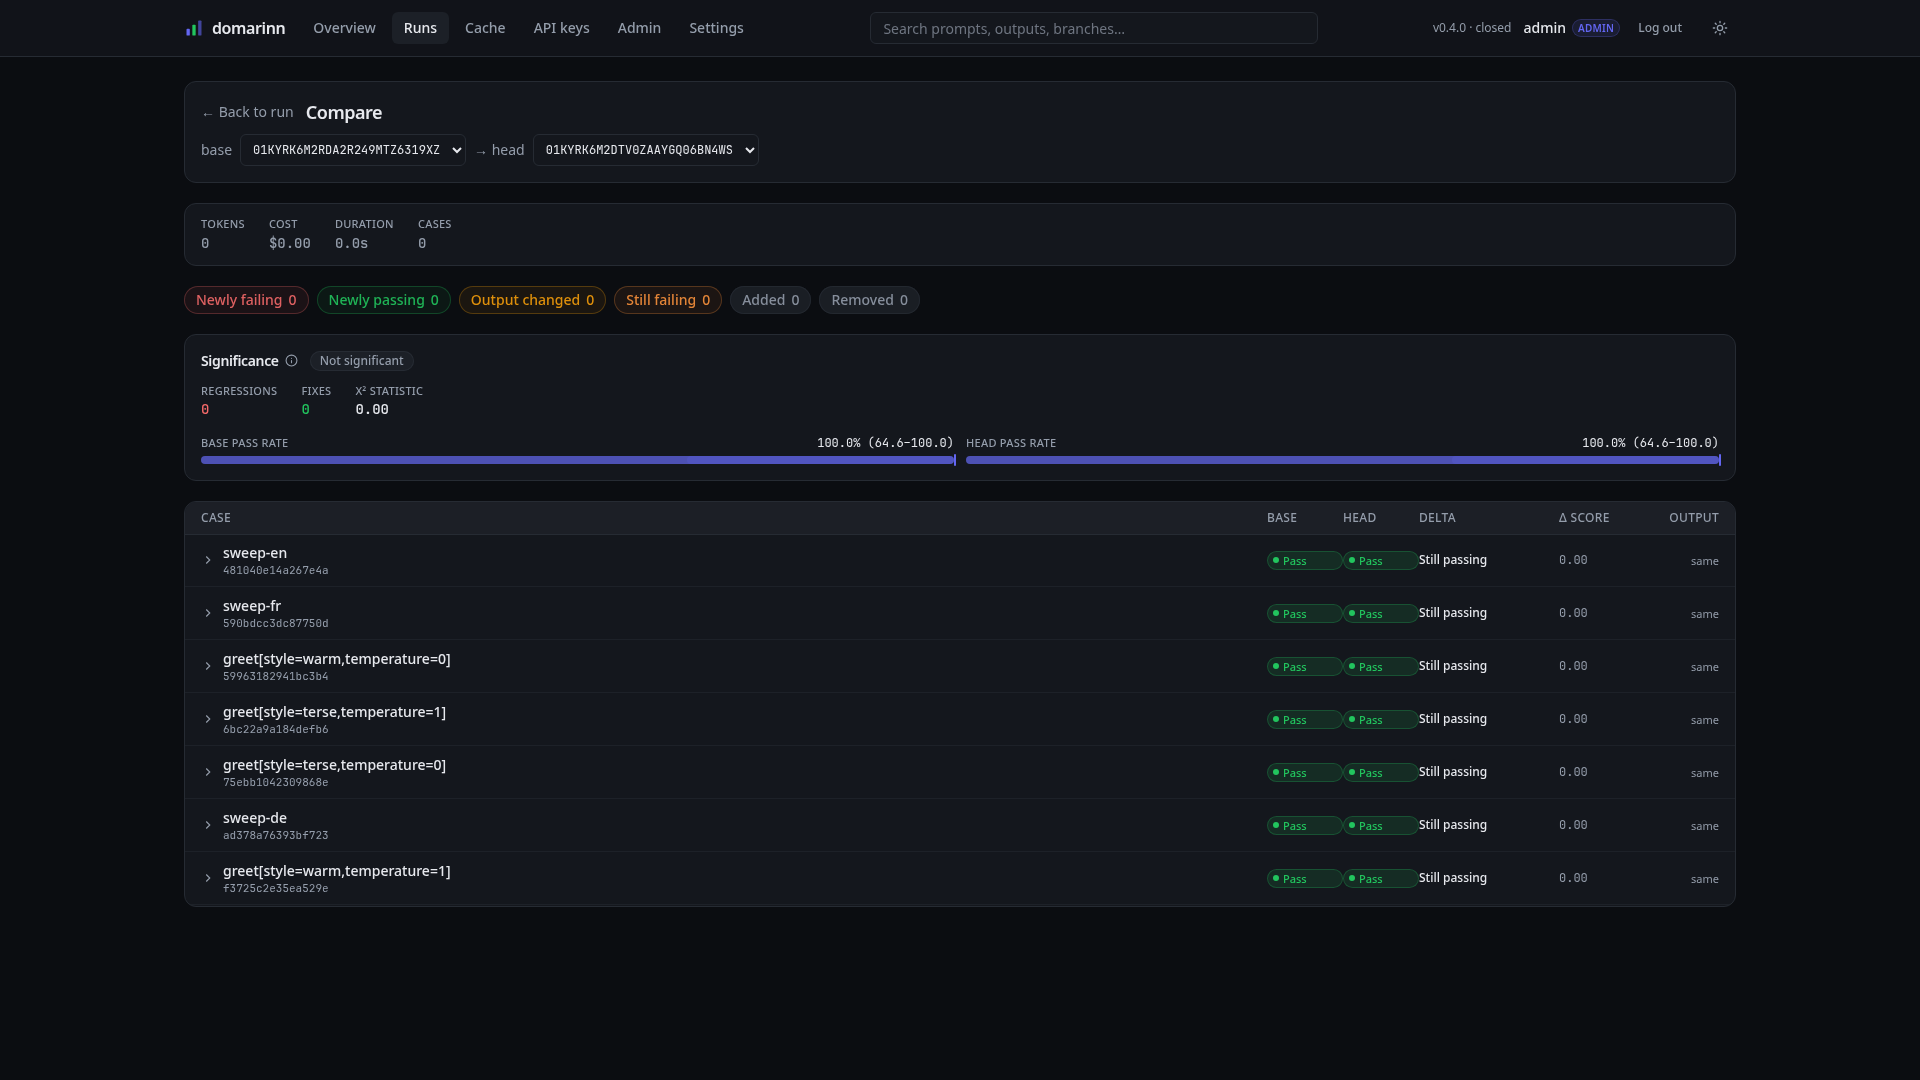Toggle the Output changed filter chip
Screen dimensions: 1920x1080
click(x=532, y=300)
